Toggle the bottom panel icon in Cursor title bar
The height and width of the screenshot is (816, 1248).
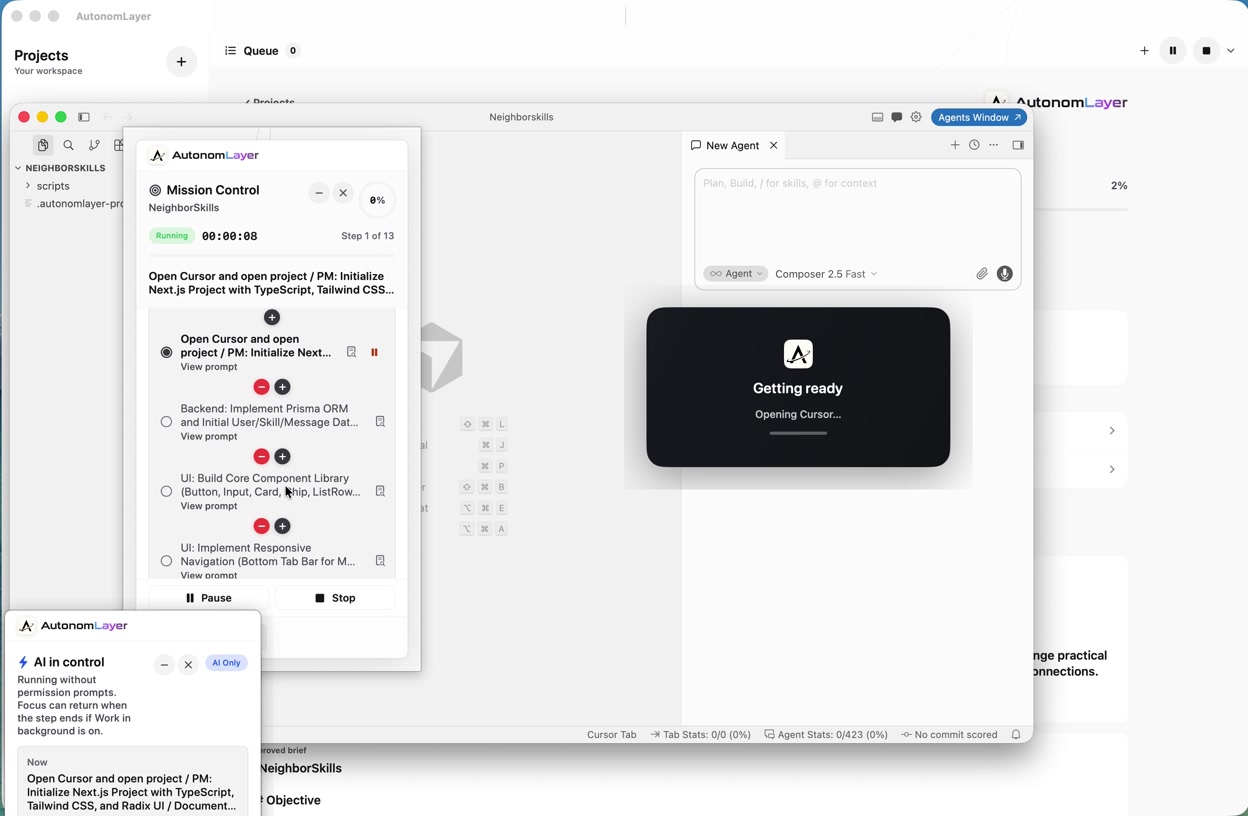point(877,117)
